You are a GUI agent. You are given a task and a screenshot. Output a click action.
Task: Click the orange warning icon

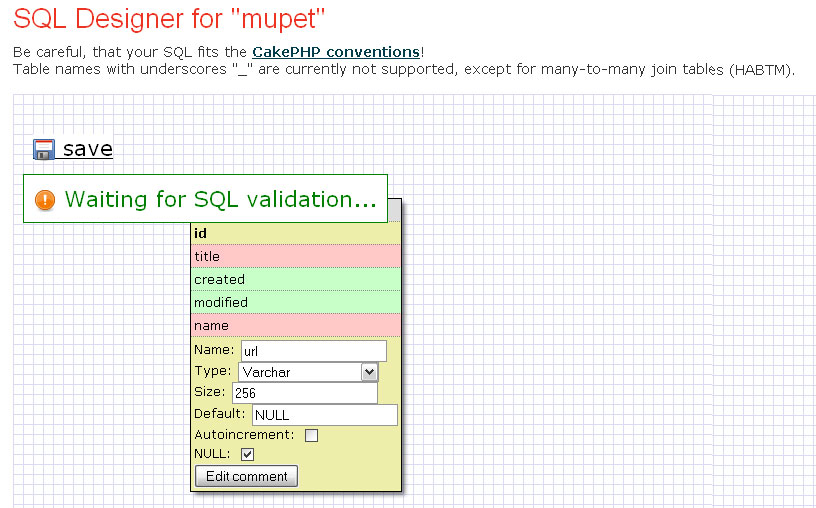point(45,200)
